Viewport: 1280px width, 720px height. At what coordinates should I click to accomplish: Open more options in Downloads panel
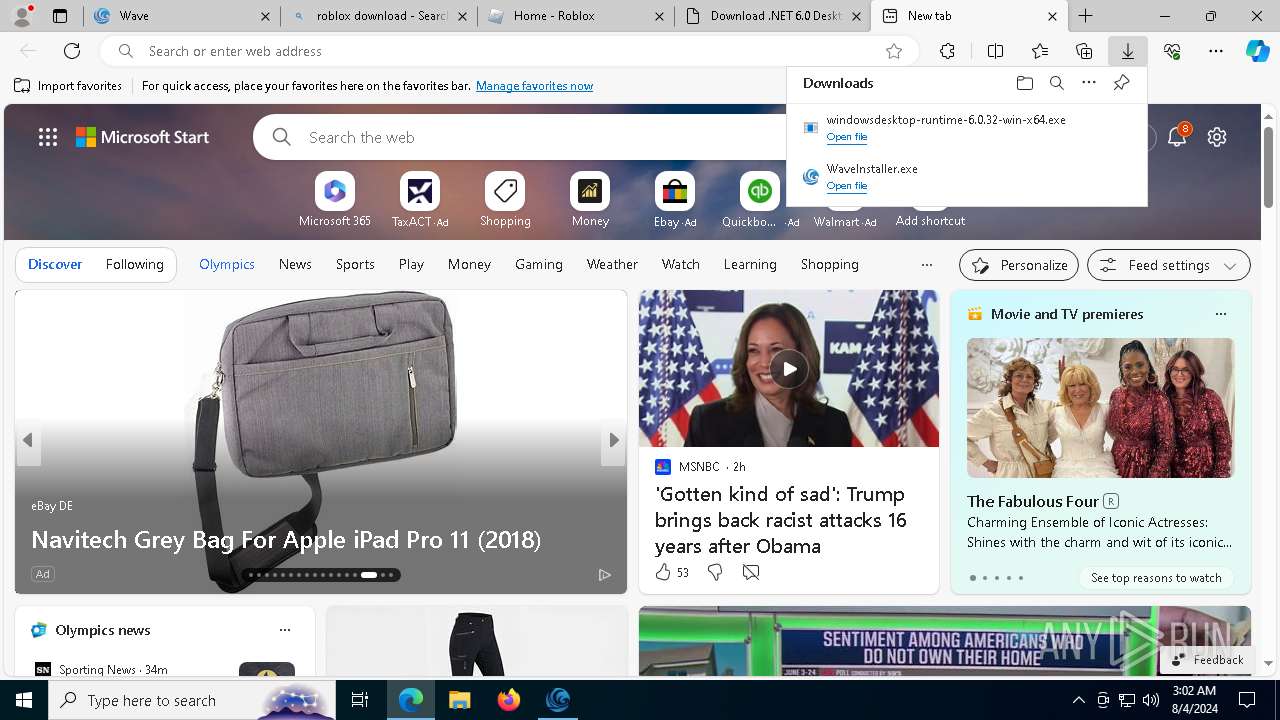pos(1089,83)
